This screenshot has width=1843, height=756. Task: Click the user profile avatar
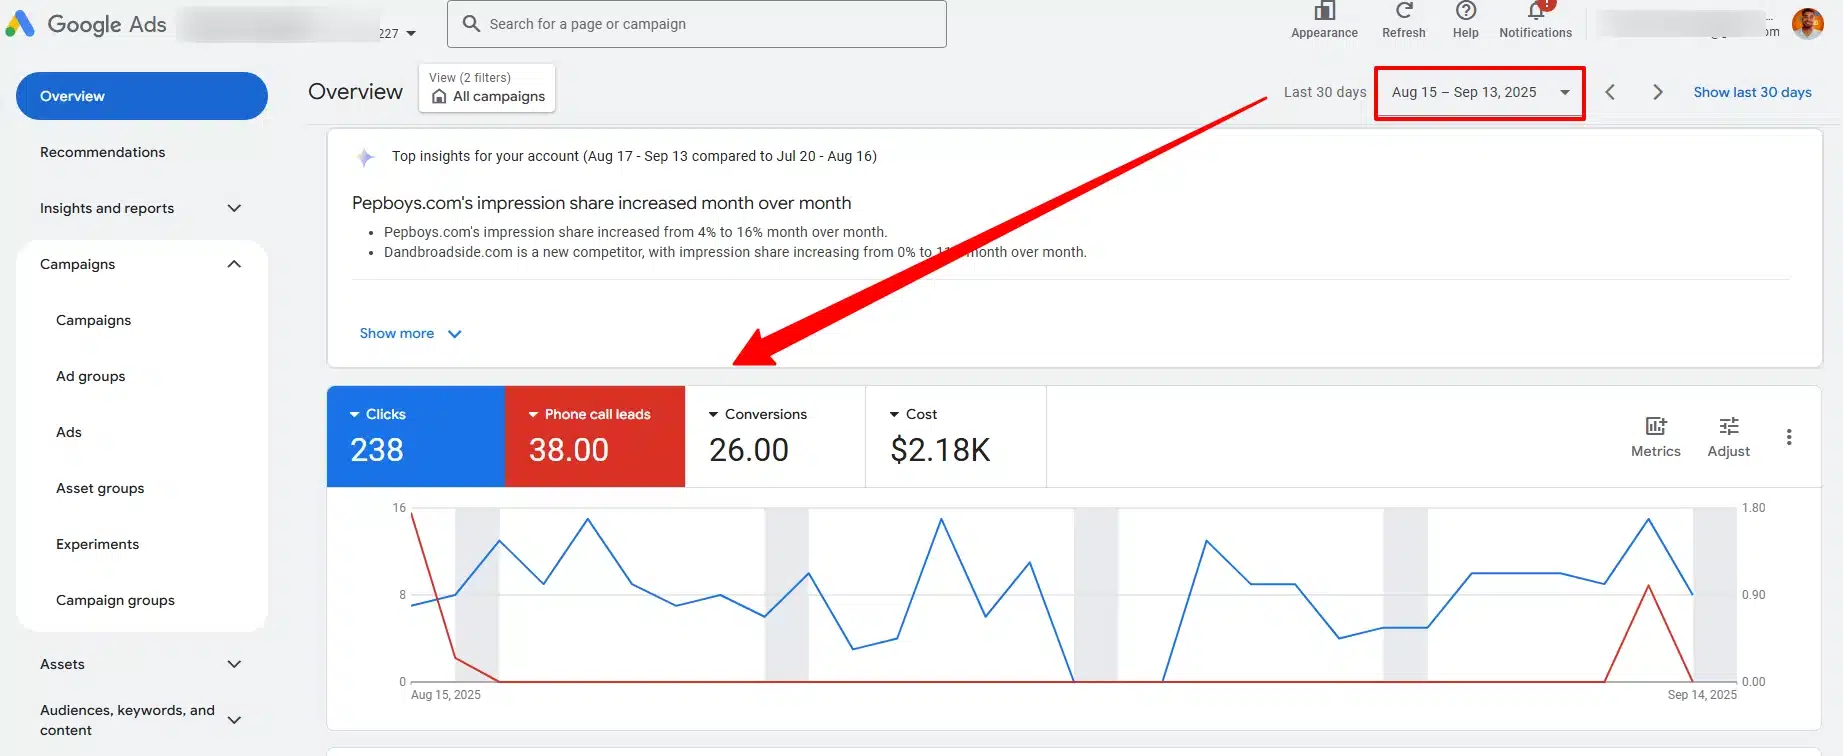coord(1807,23)
